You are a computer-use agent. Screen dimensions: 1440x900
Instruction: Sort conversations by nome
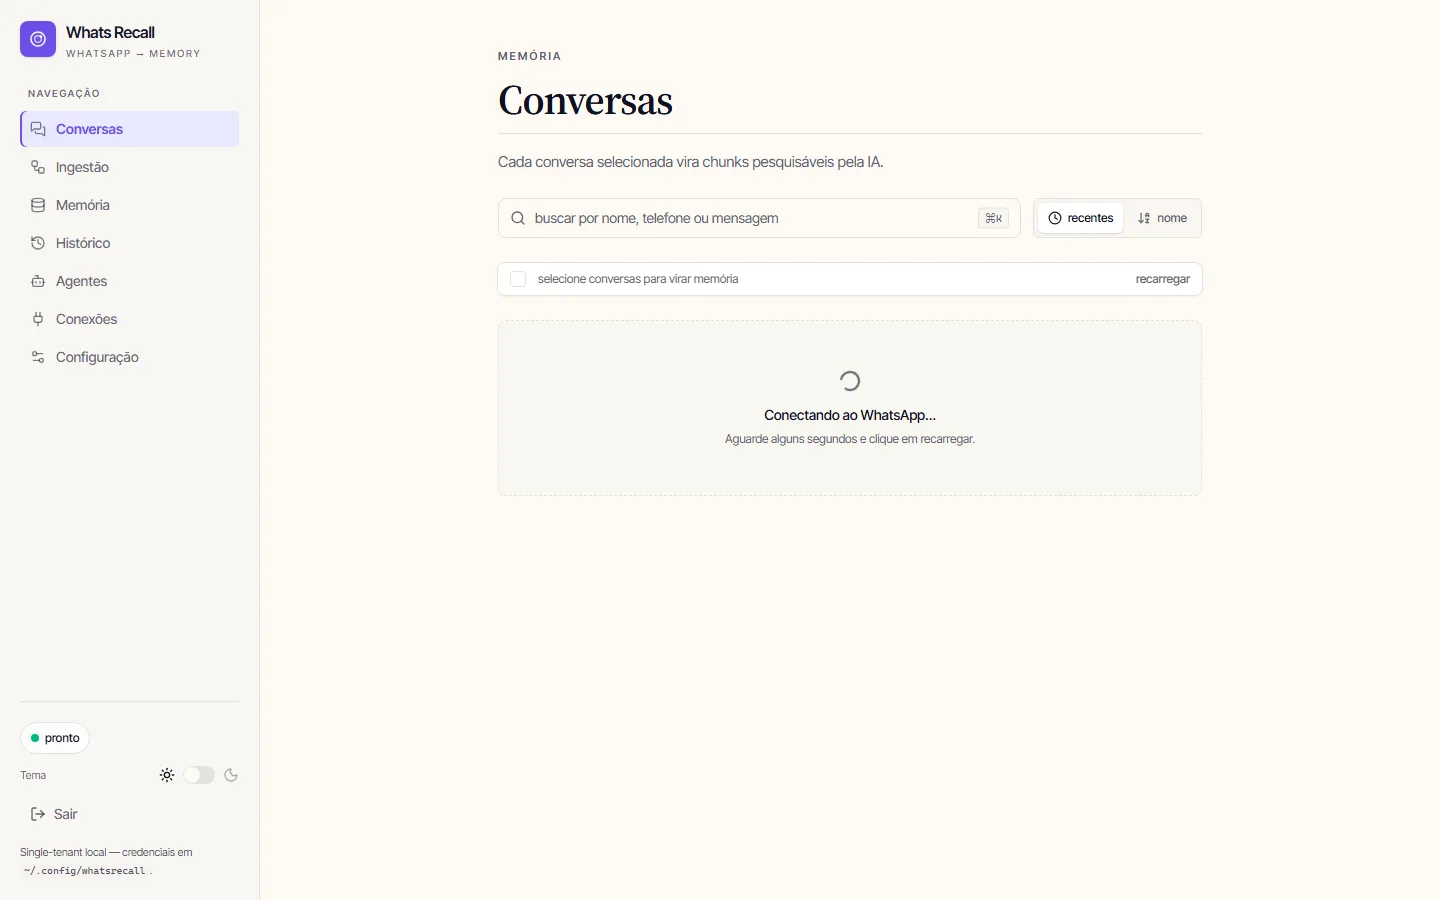[1162, 218]
